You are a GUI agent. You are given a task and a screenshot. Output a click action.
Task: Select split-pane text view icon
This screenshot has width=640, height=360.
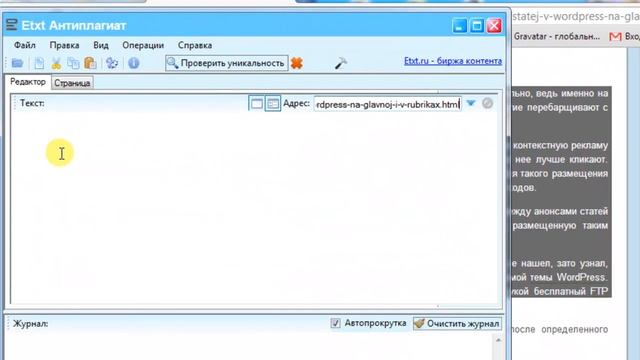pos(273,104)
